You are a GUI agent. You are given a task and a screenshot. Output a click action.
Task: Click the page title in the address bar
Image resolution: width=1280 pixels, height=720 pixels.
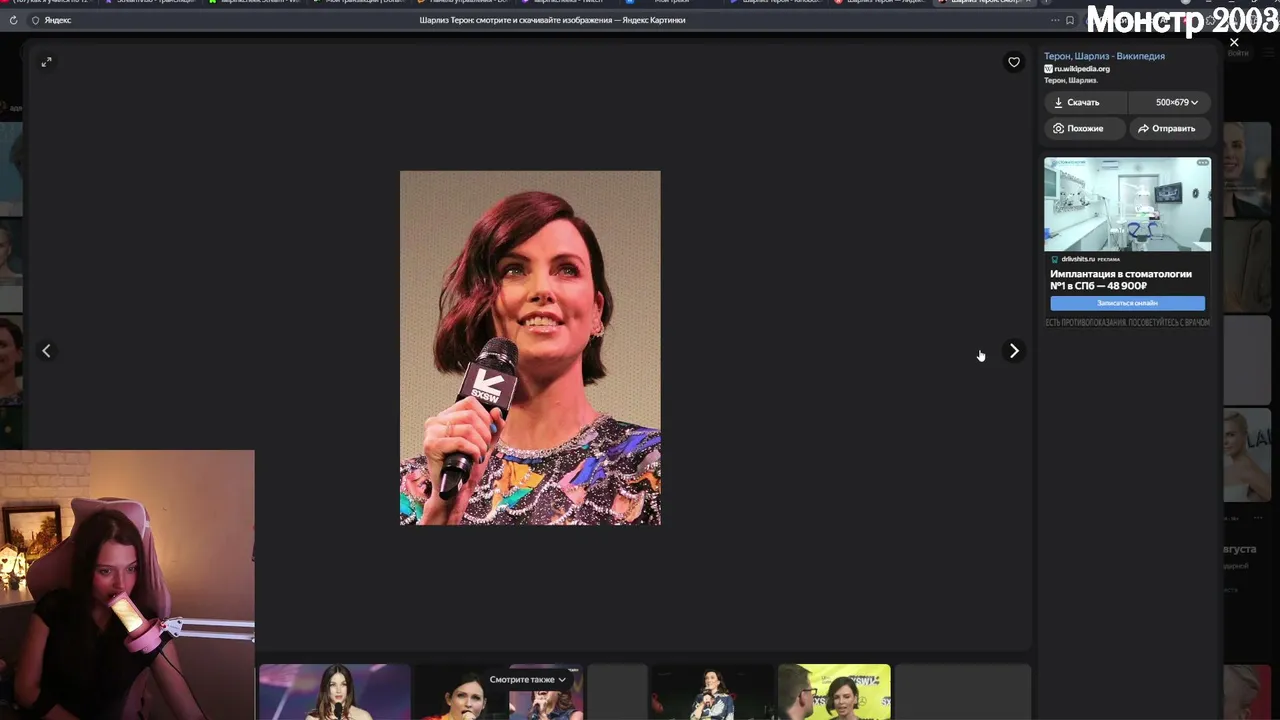(552, 20)
